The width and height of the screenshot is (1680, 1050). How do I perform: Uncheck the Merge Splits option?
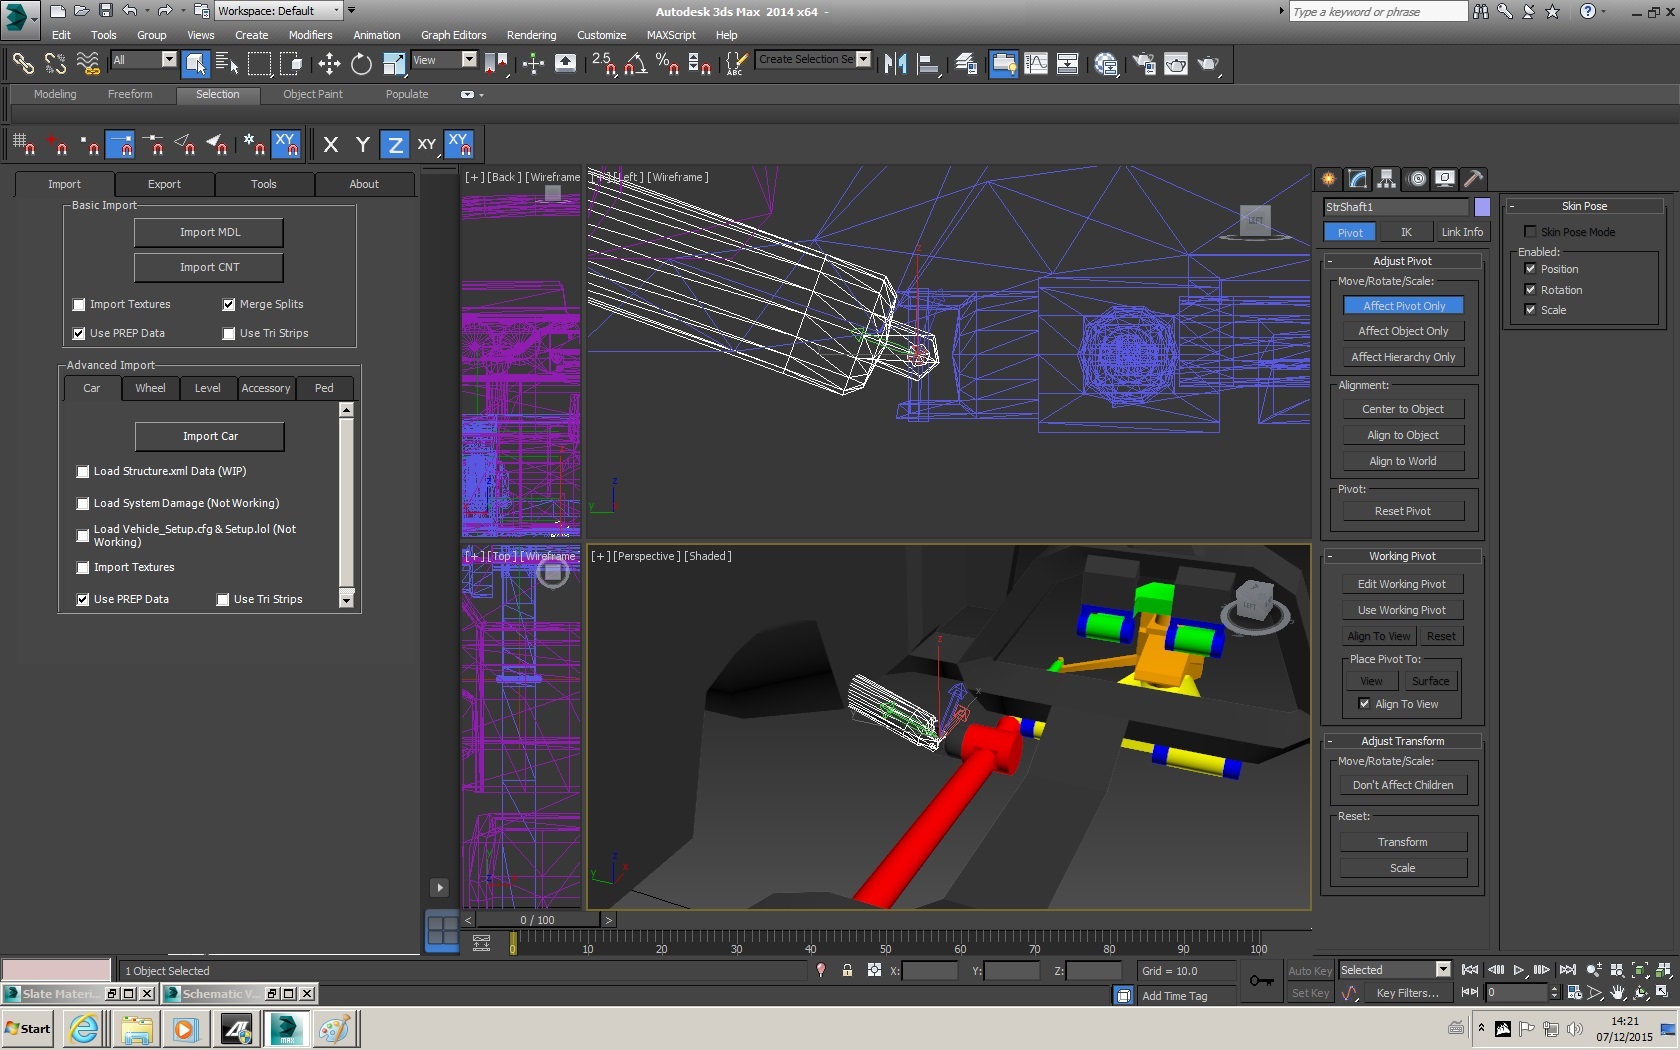point(229,305)
